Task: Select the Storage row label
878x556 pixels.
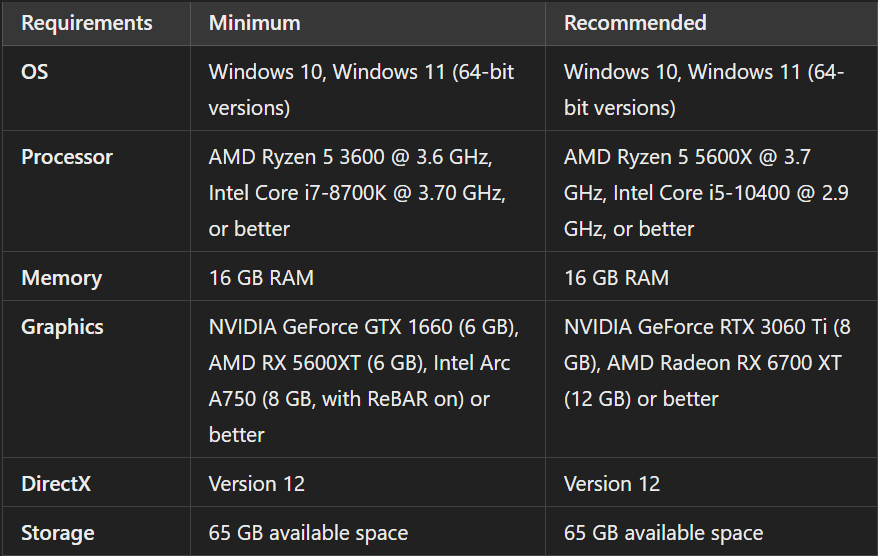Action: point(57,533)
